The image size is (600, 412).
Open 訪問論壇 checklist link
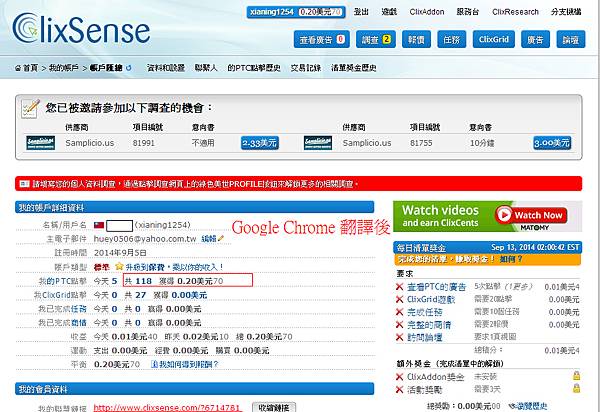pyautogui.click(x=424, y=337)
